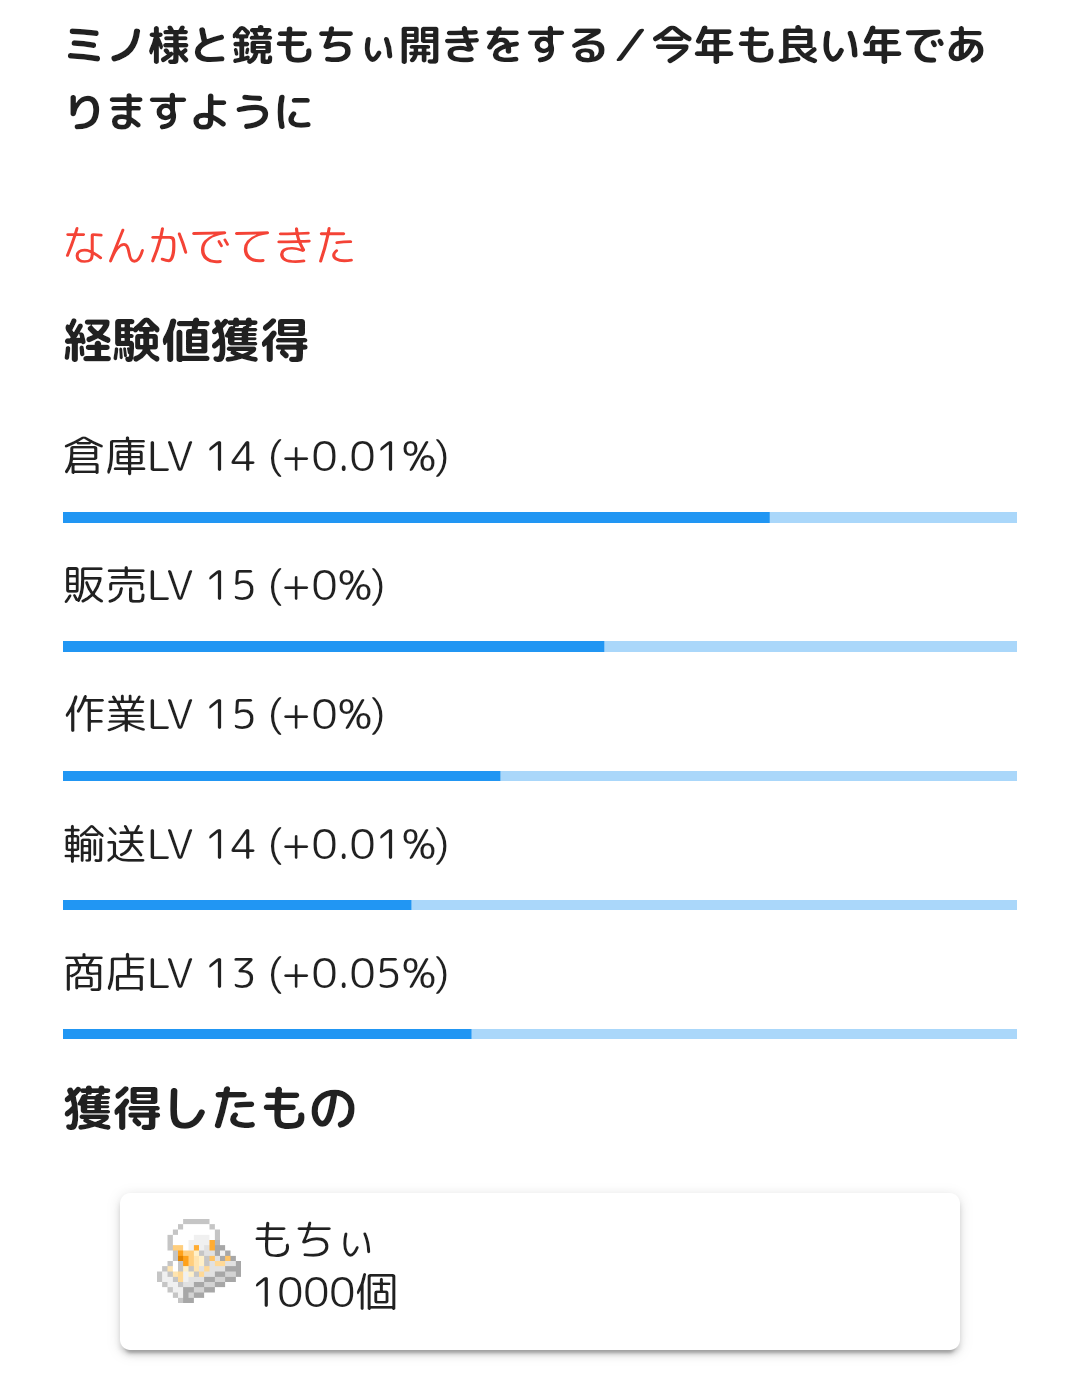Select the 販売LV 15 experience label
Screen dimensions: 1080x1397
[x=224, y=586]
